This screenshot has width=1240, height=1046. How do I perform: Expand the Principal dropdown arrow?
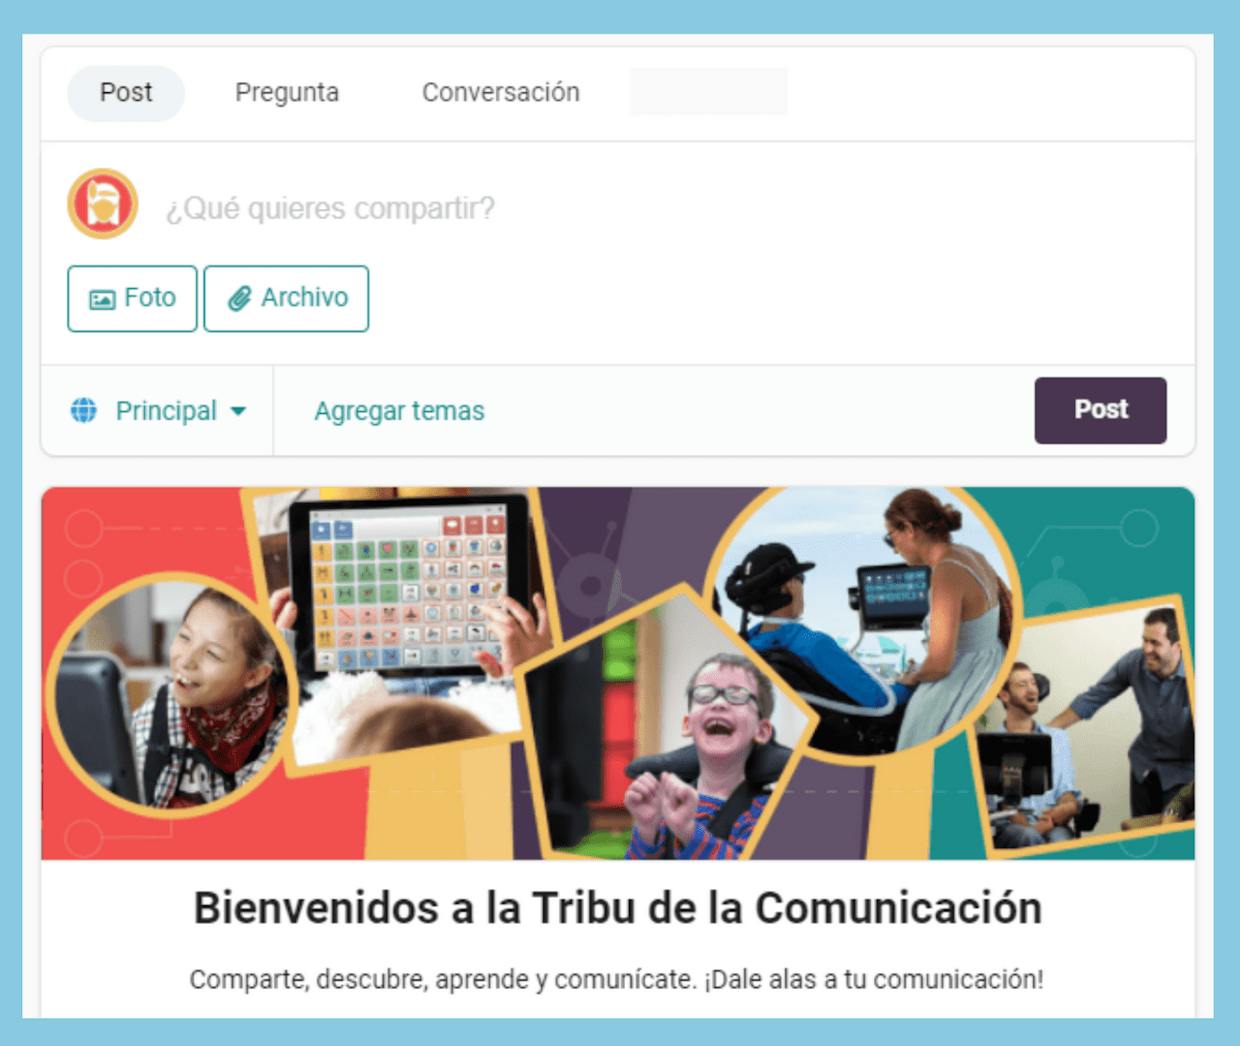pyautogui.click(x=238, y=411)
